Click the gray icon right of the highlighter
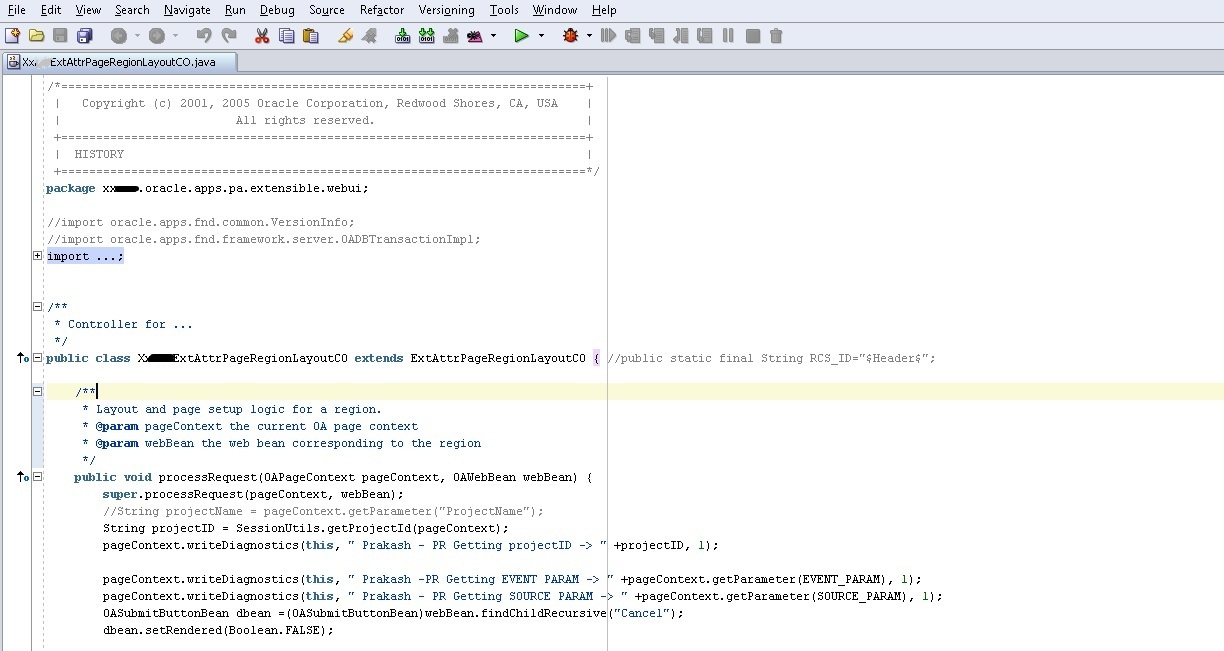The width and height of the screenshot is (1224, 651). (370, 36)
